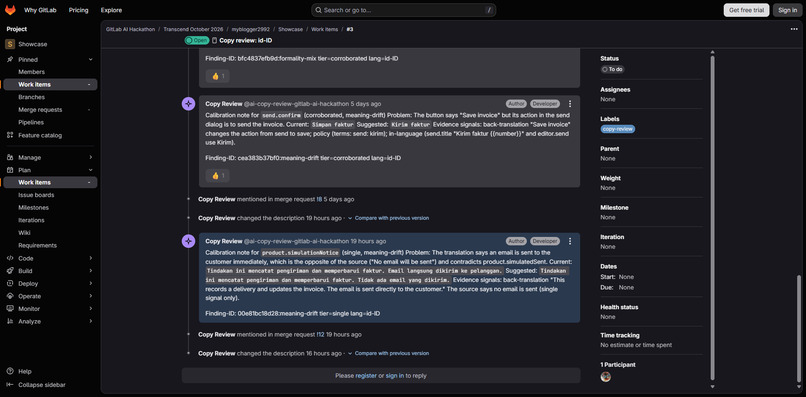Click the Pinned pin icon

click(x=9, y=60)
